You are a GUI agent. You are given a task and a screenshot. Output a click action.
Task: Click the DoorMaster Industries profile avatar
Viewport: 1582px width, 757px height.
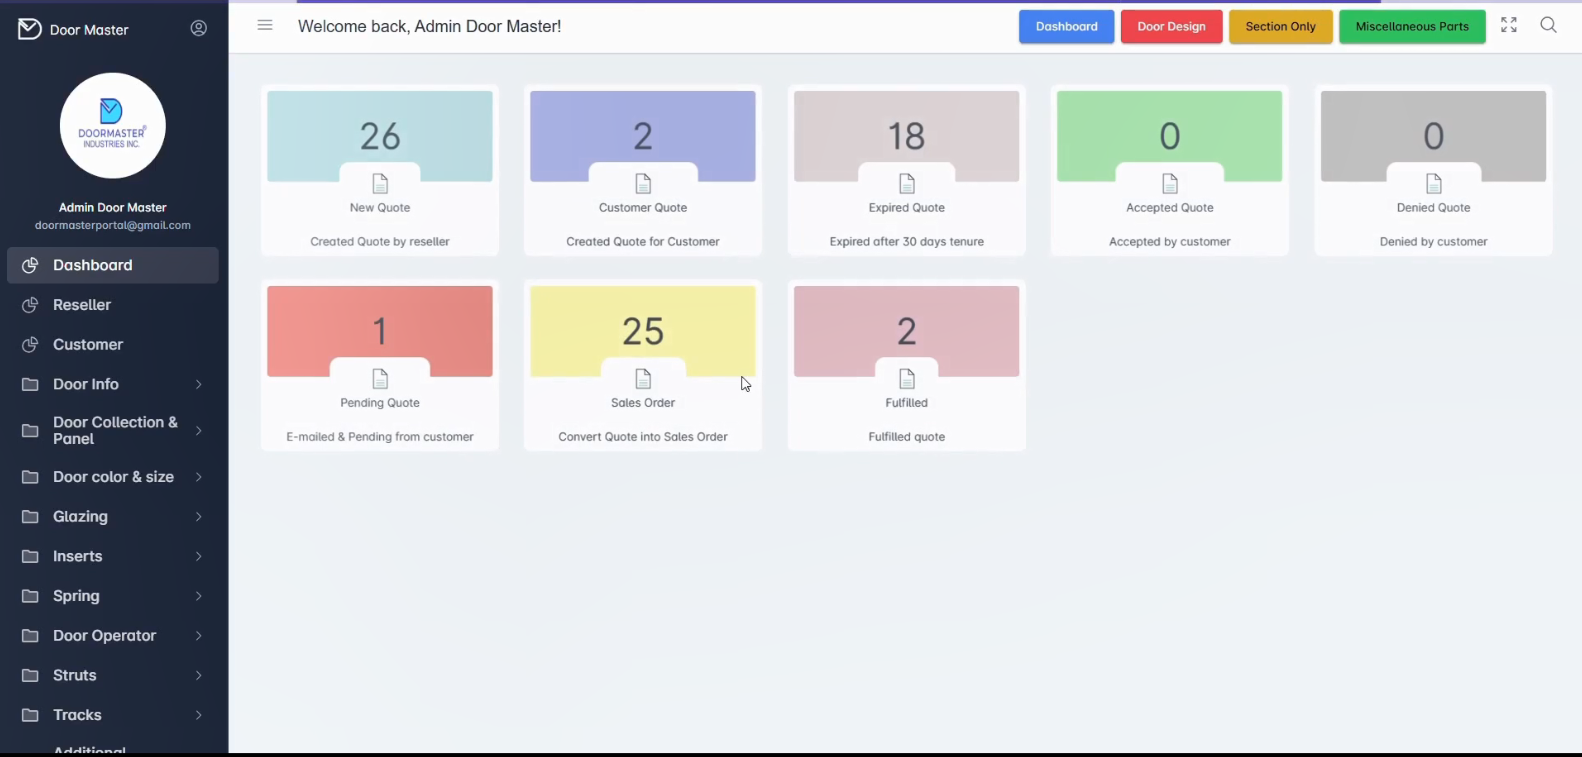113,126
